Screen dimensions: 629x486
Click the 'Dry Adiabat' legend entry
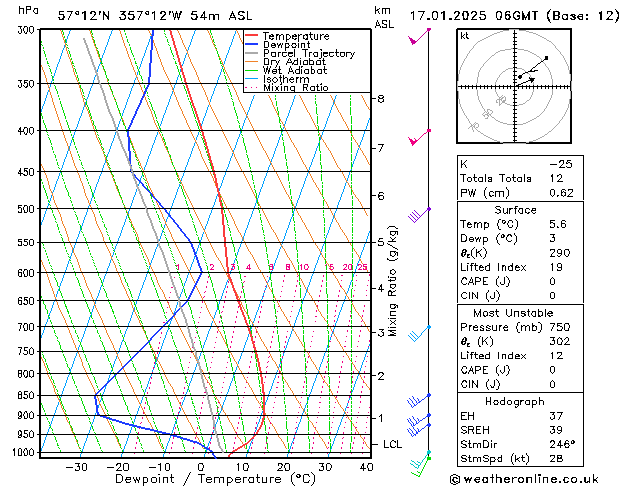coord(286,62)
